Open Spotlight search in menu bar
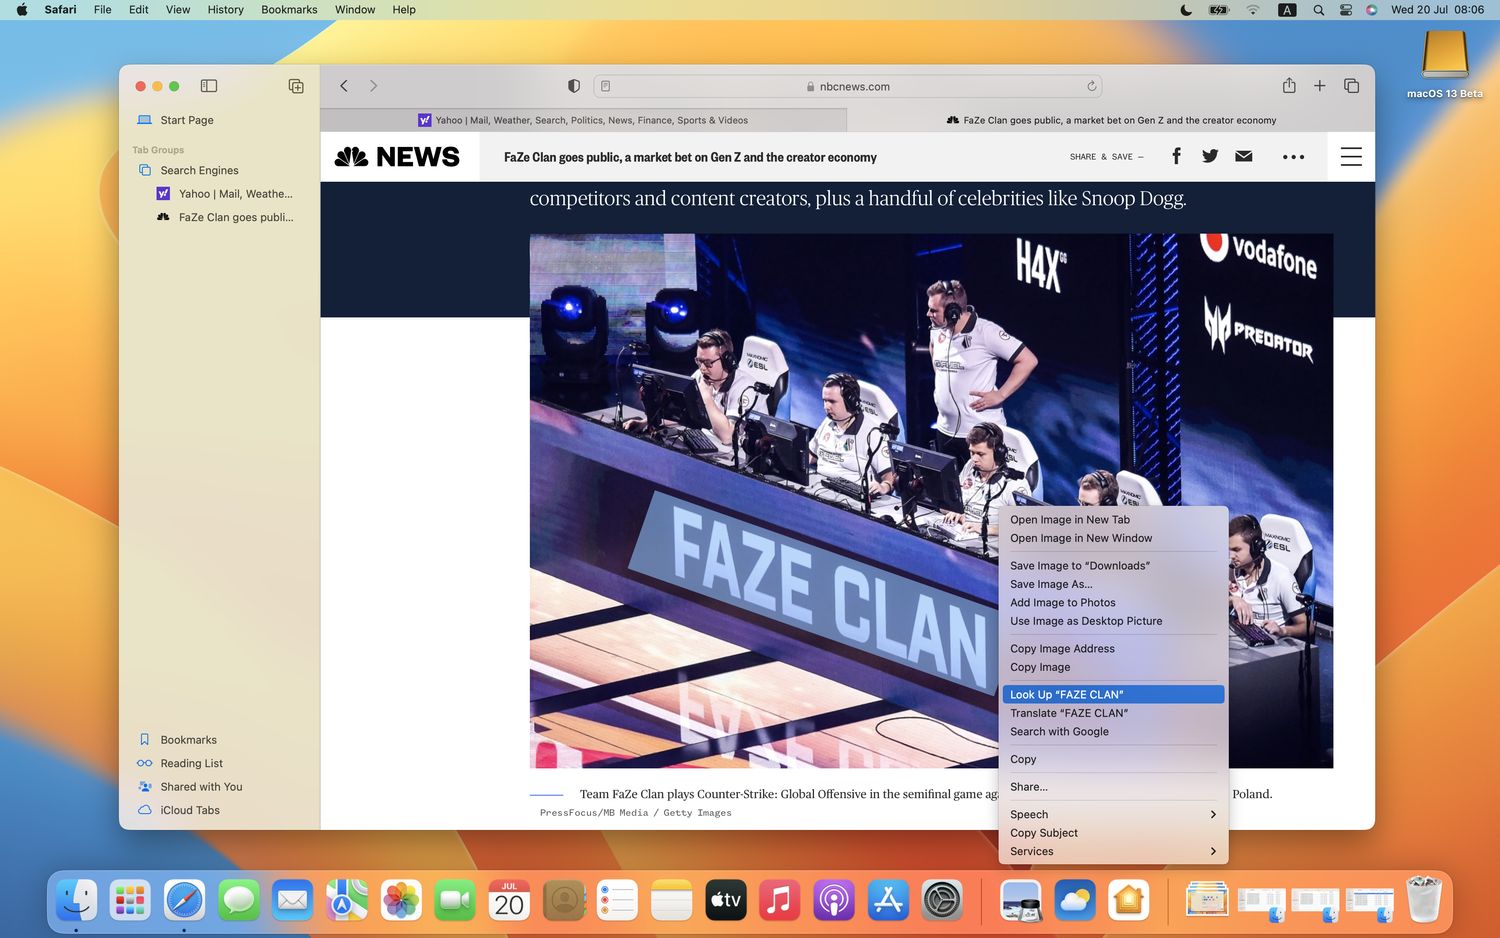Viewport: 1500px width, 938px height. (x=1318, y=10)
